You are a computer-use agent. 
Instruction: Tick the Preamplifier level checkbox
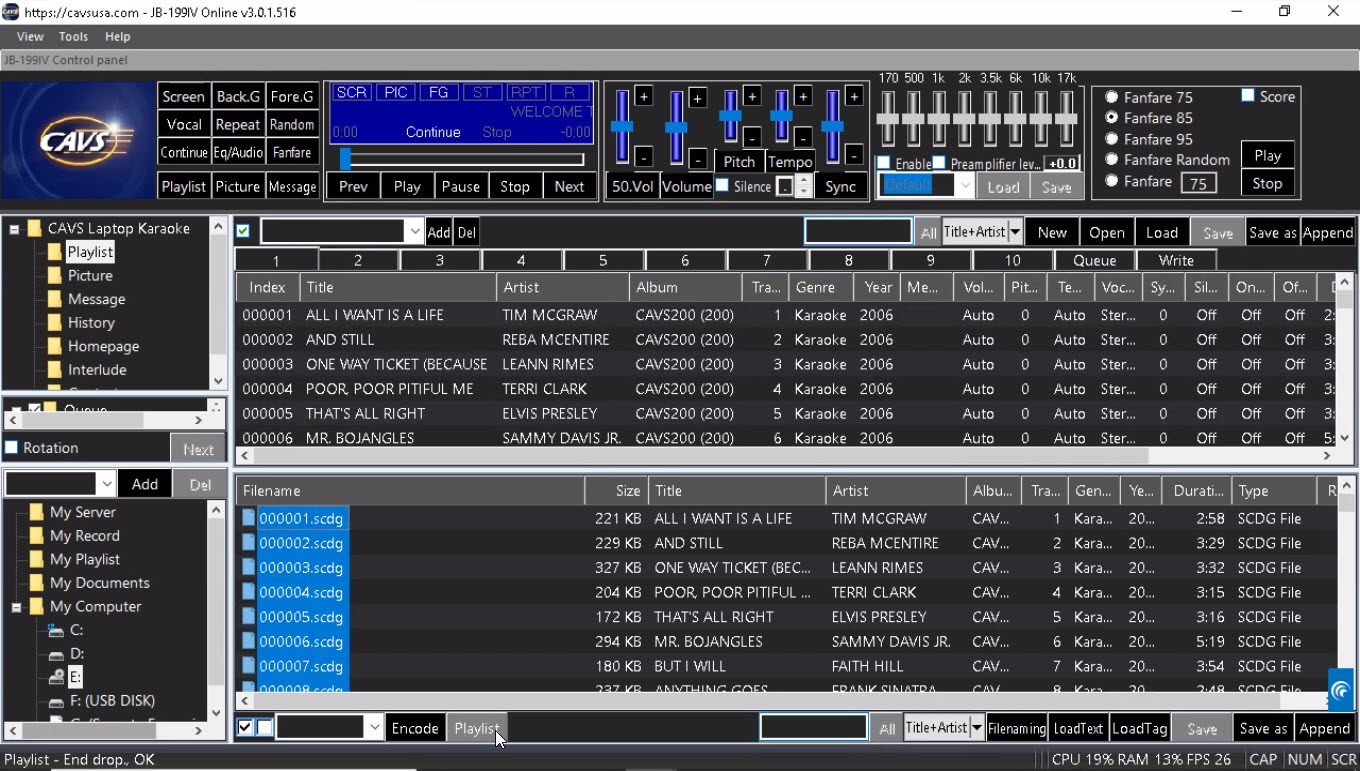pyautogui.click(x=939, y=163)
